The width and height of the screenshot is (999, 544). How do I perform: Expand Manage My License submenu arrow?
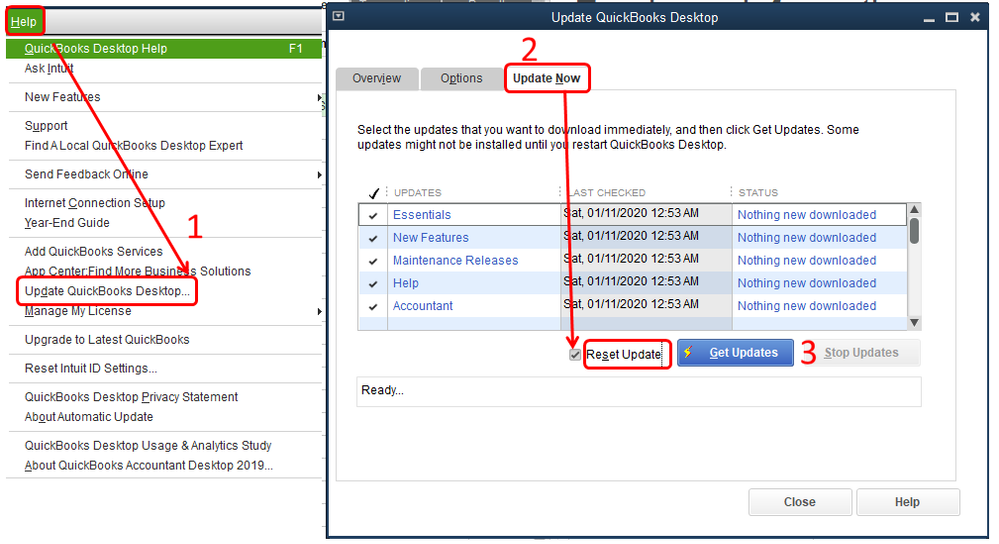[x=319, y=311]
